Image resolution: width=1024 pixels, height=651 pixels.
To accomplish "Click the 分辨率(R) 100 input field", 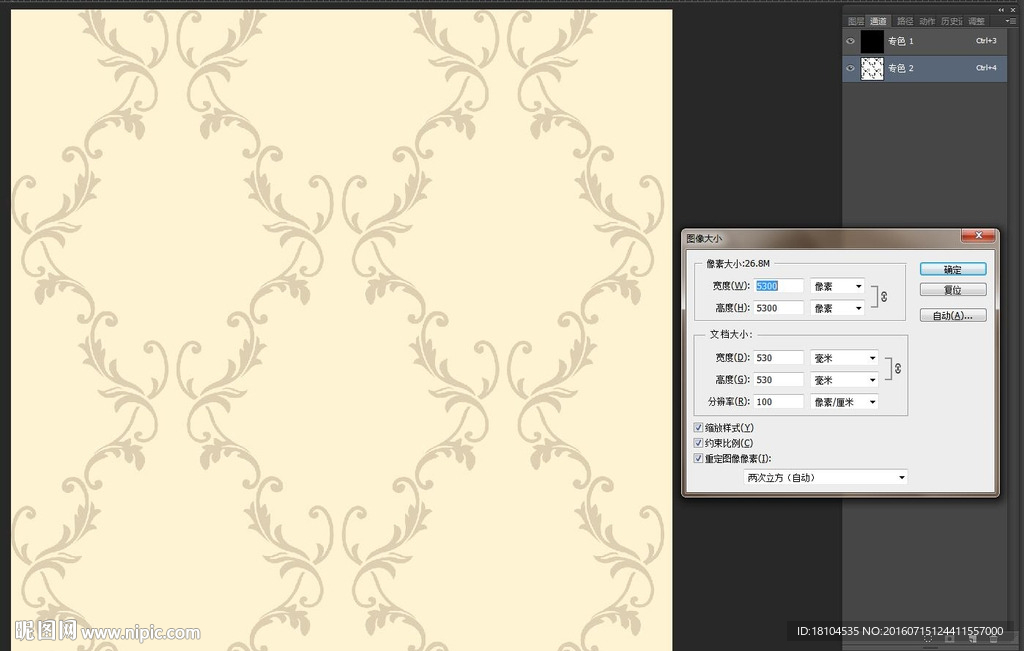I will coord(778,402).
